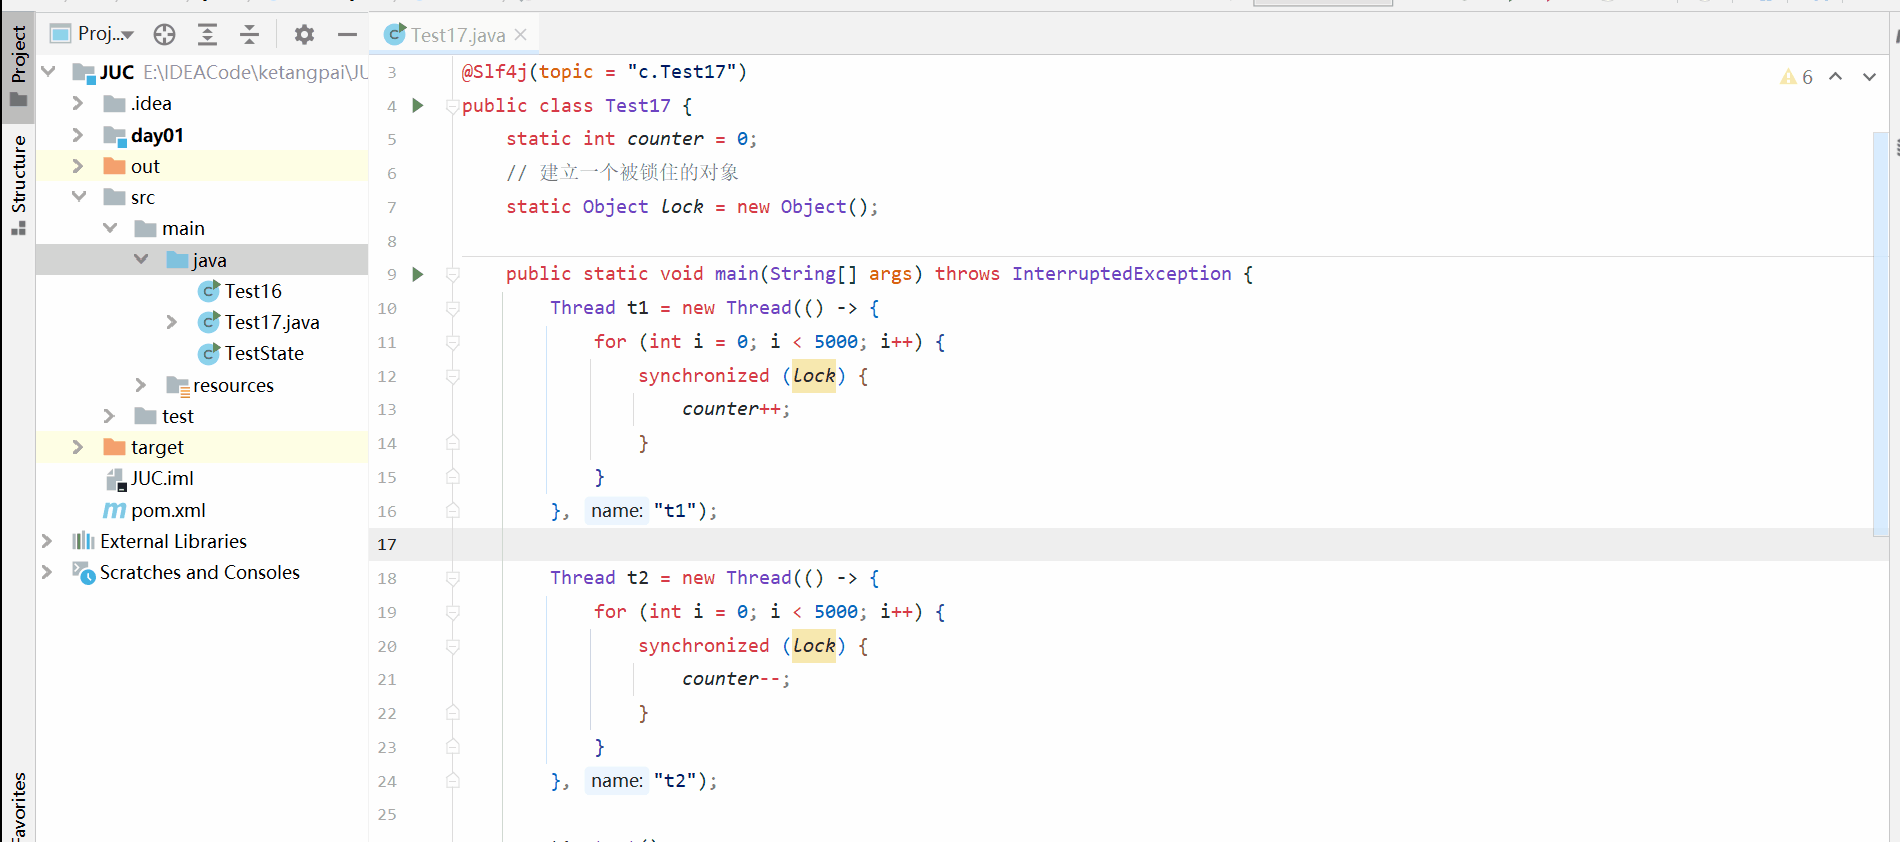Image resolution: width=1900 pixels, height=842 pixels.
Task: Select TestState class in project tree
Action: pos(264,353)
